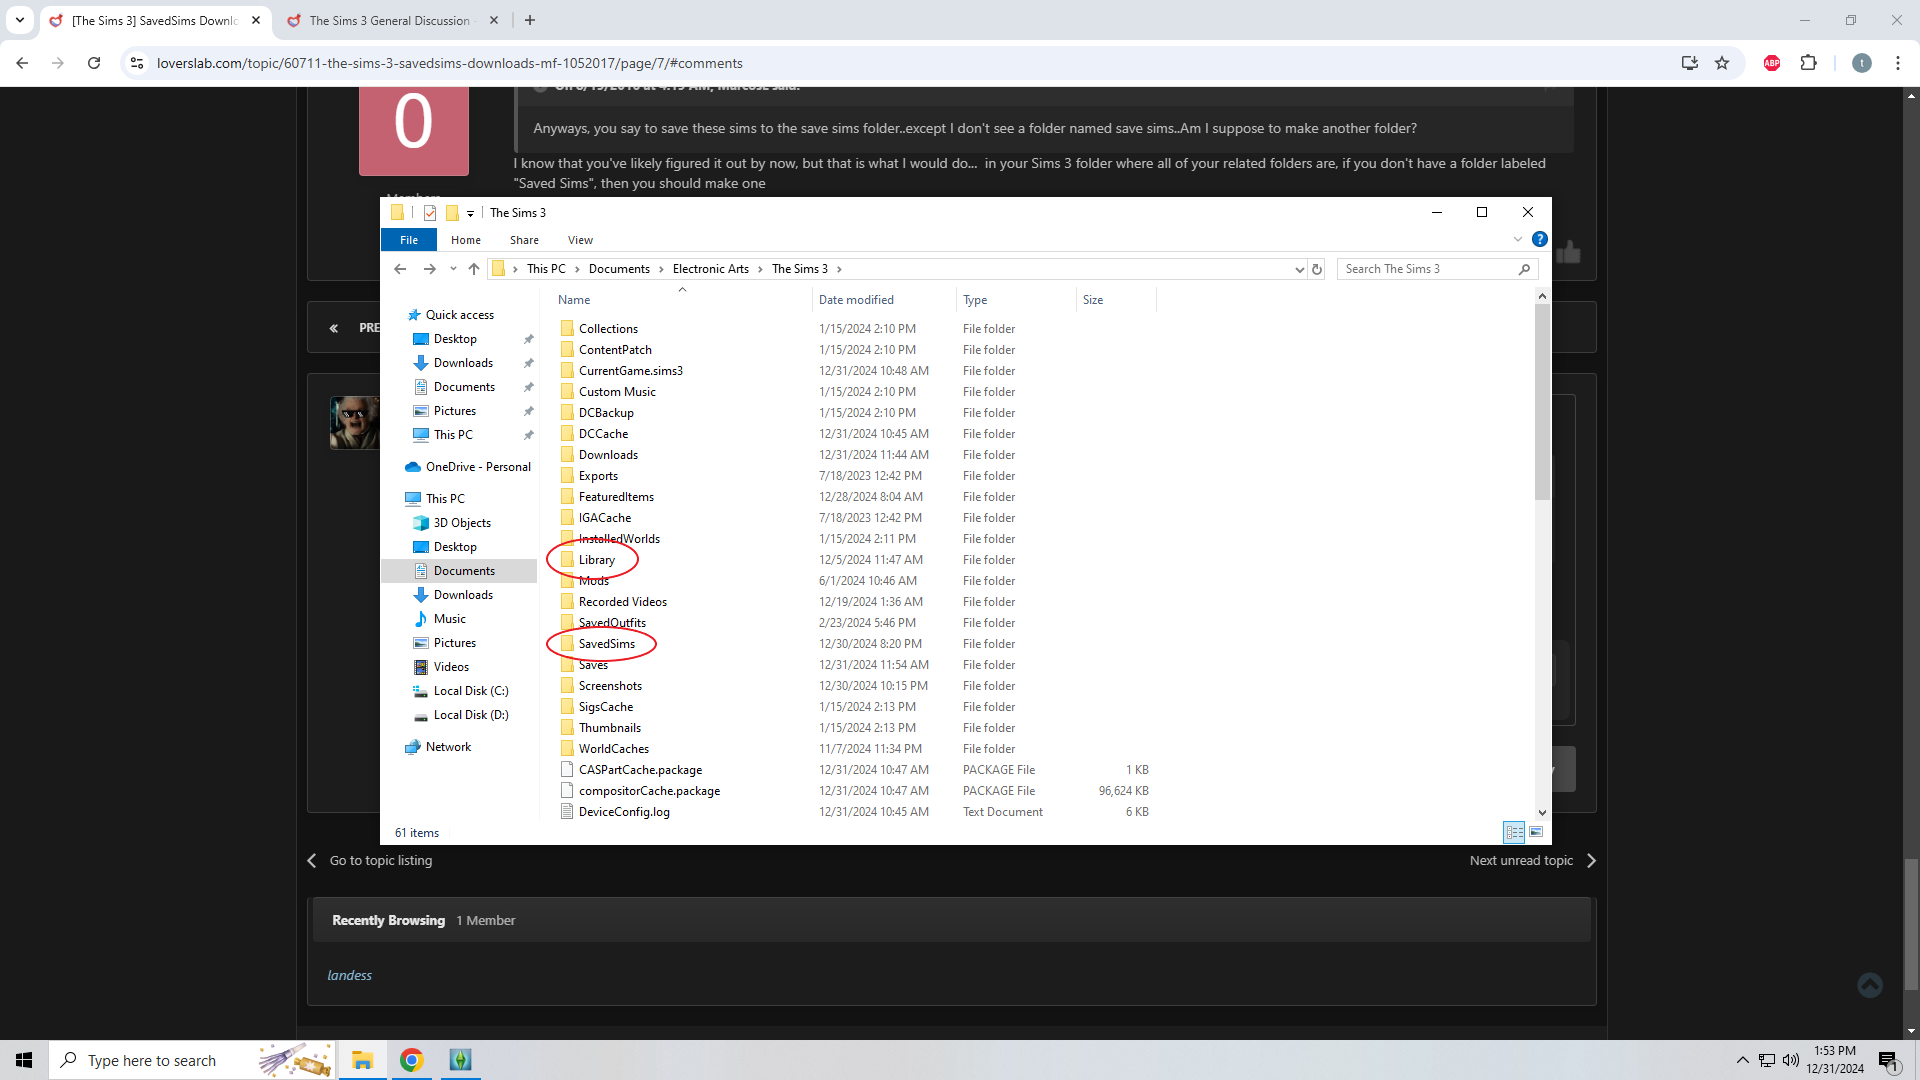Go back in the Chrome browser

point(22,63)
